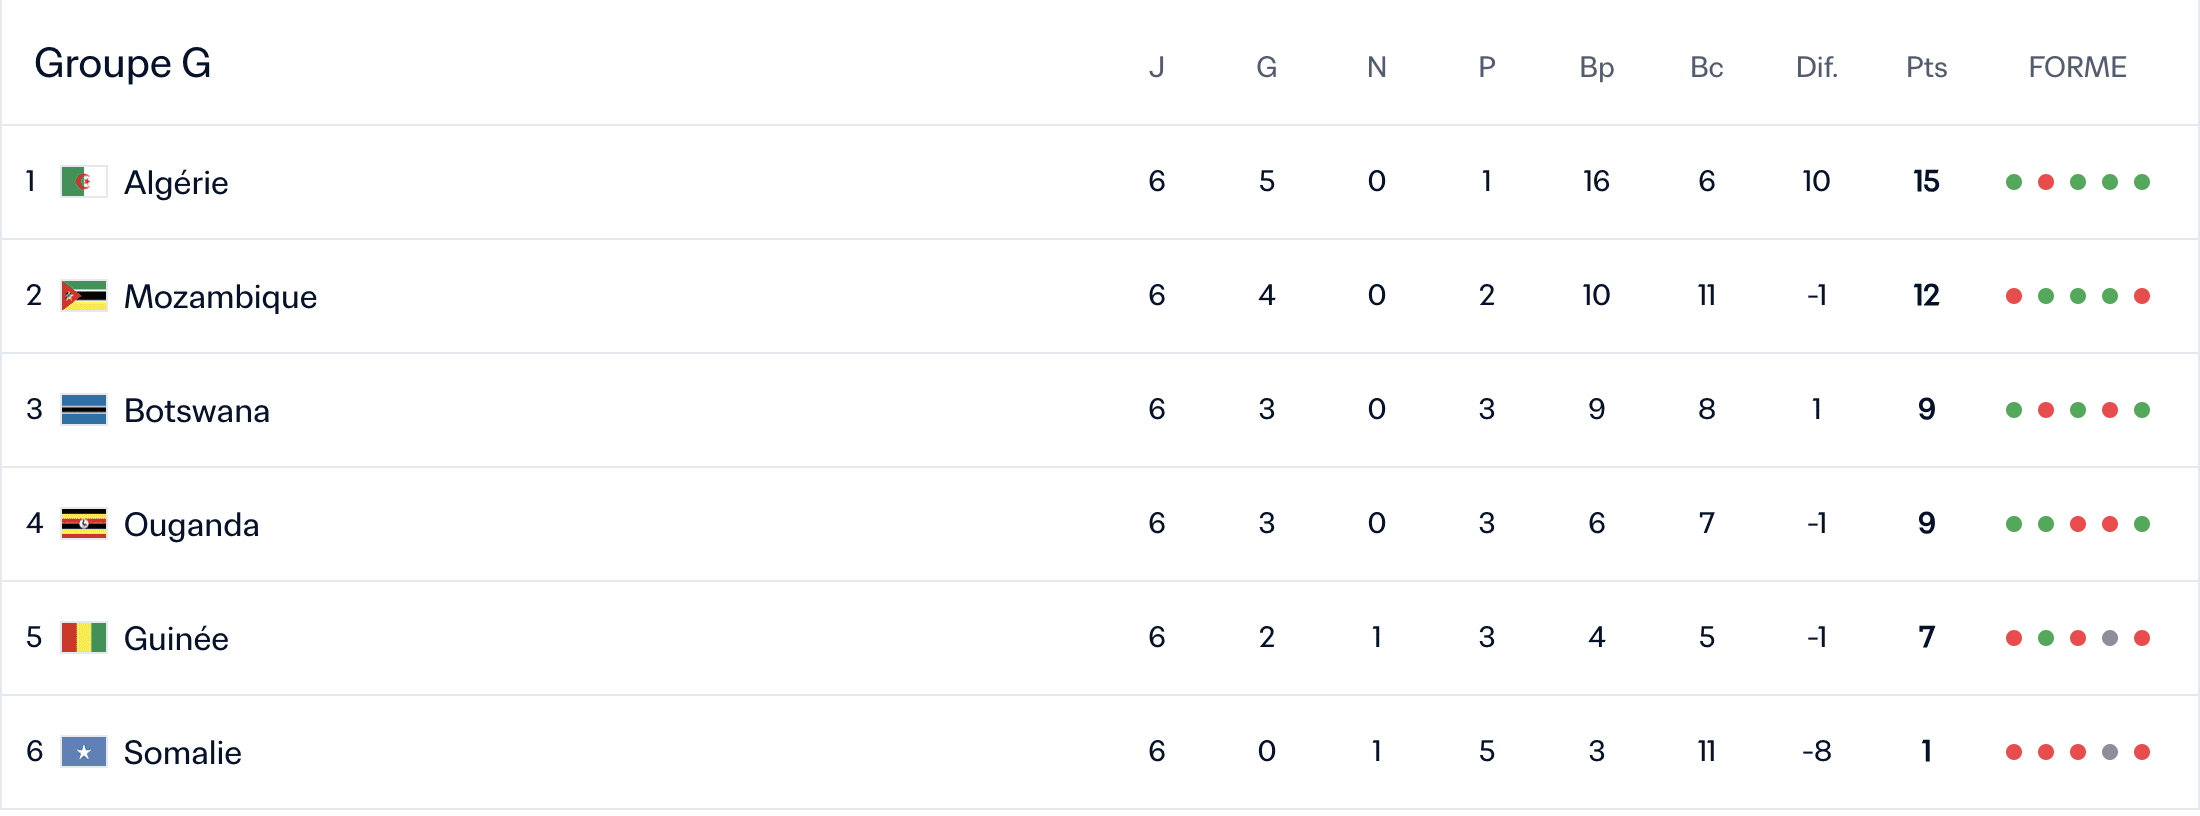Click Algérie's red loss form dot

[2046, 182]
